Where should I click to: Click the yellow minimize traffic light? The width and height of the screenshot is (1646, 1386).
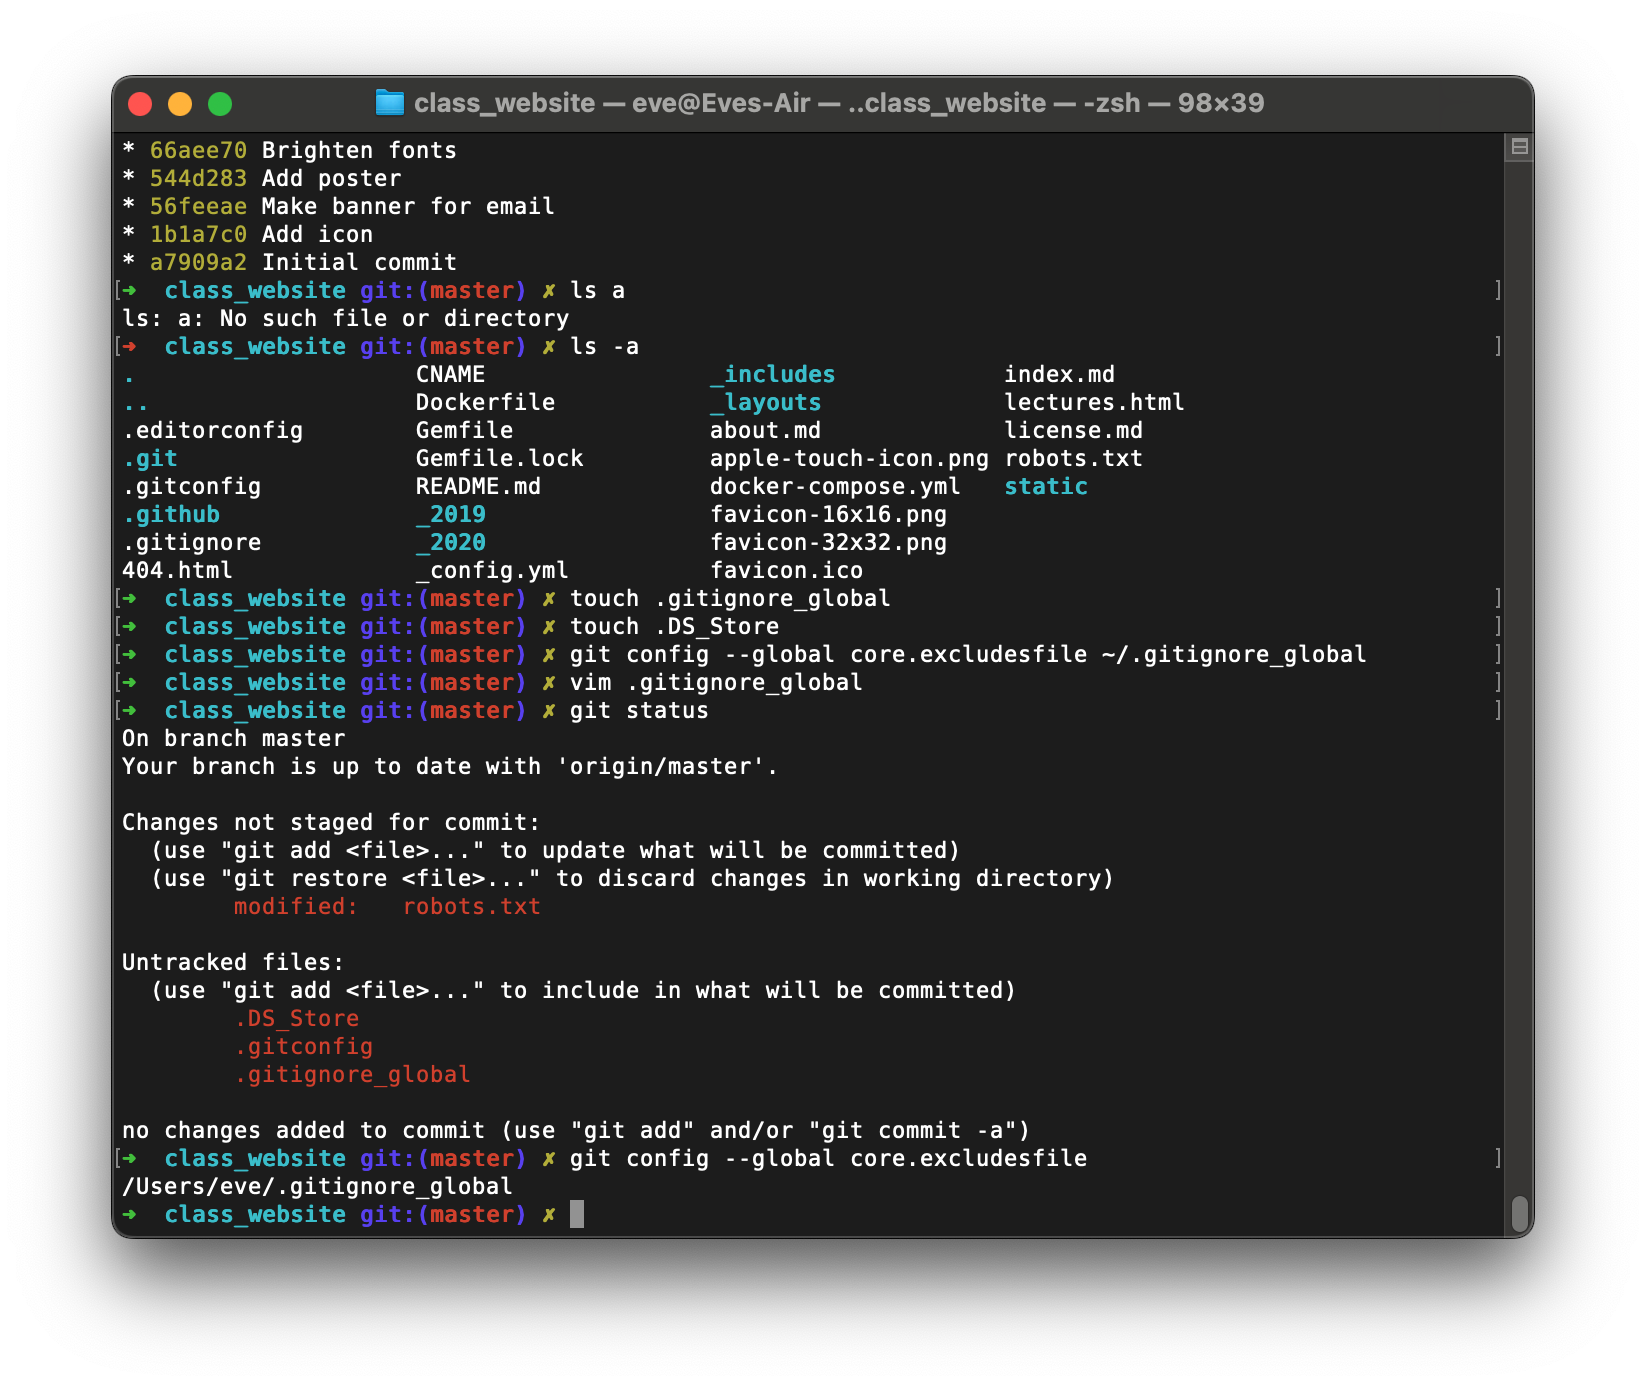click(x=181, y=103)
